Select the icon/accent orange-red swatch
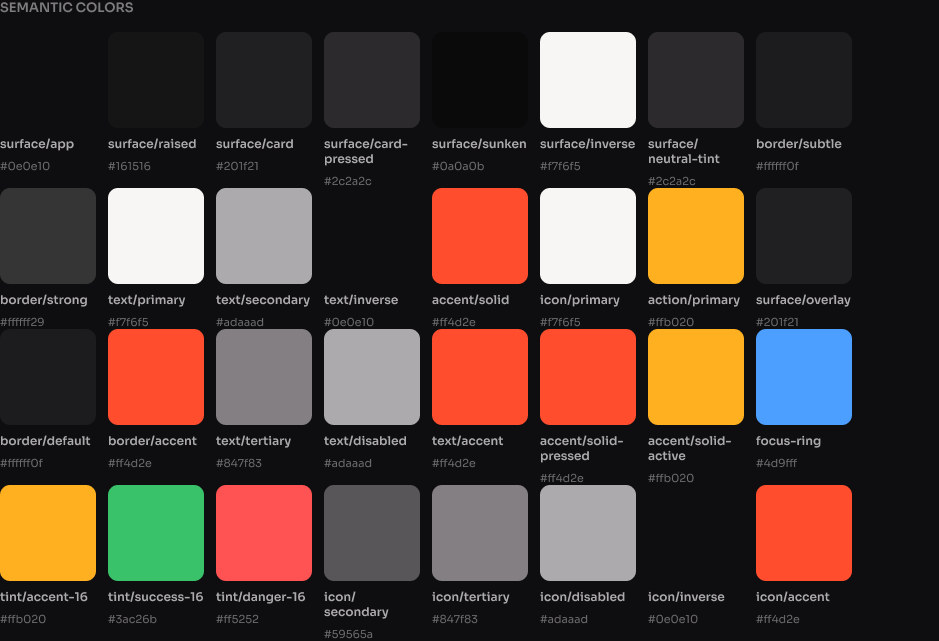939x641 pixels. pos(804,533)
